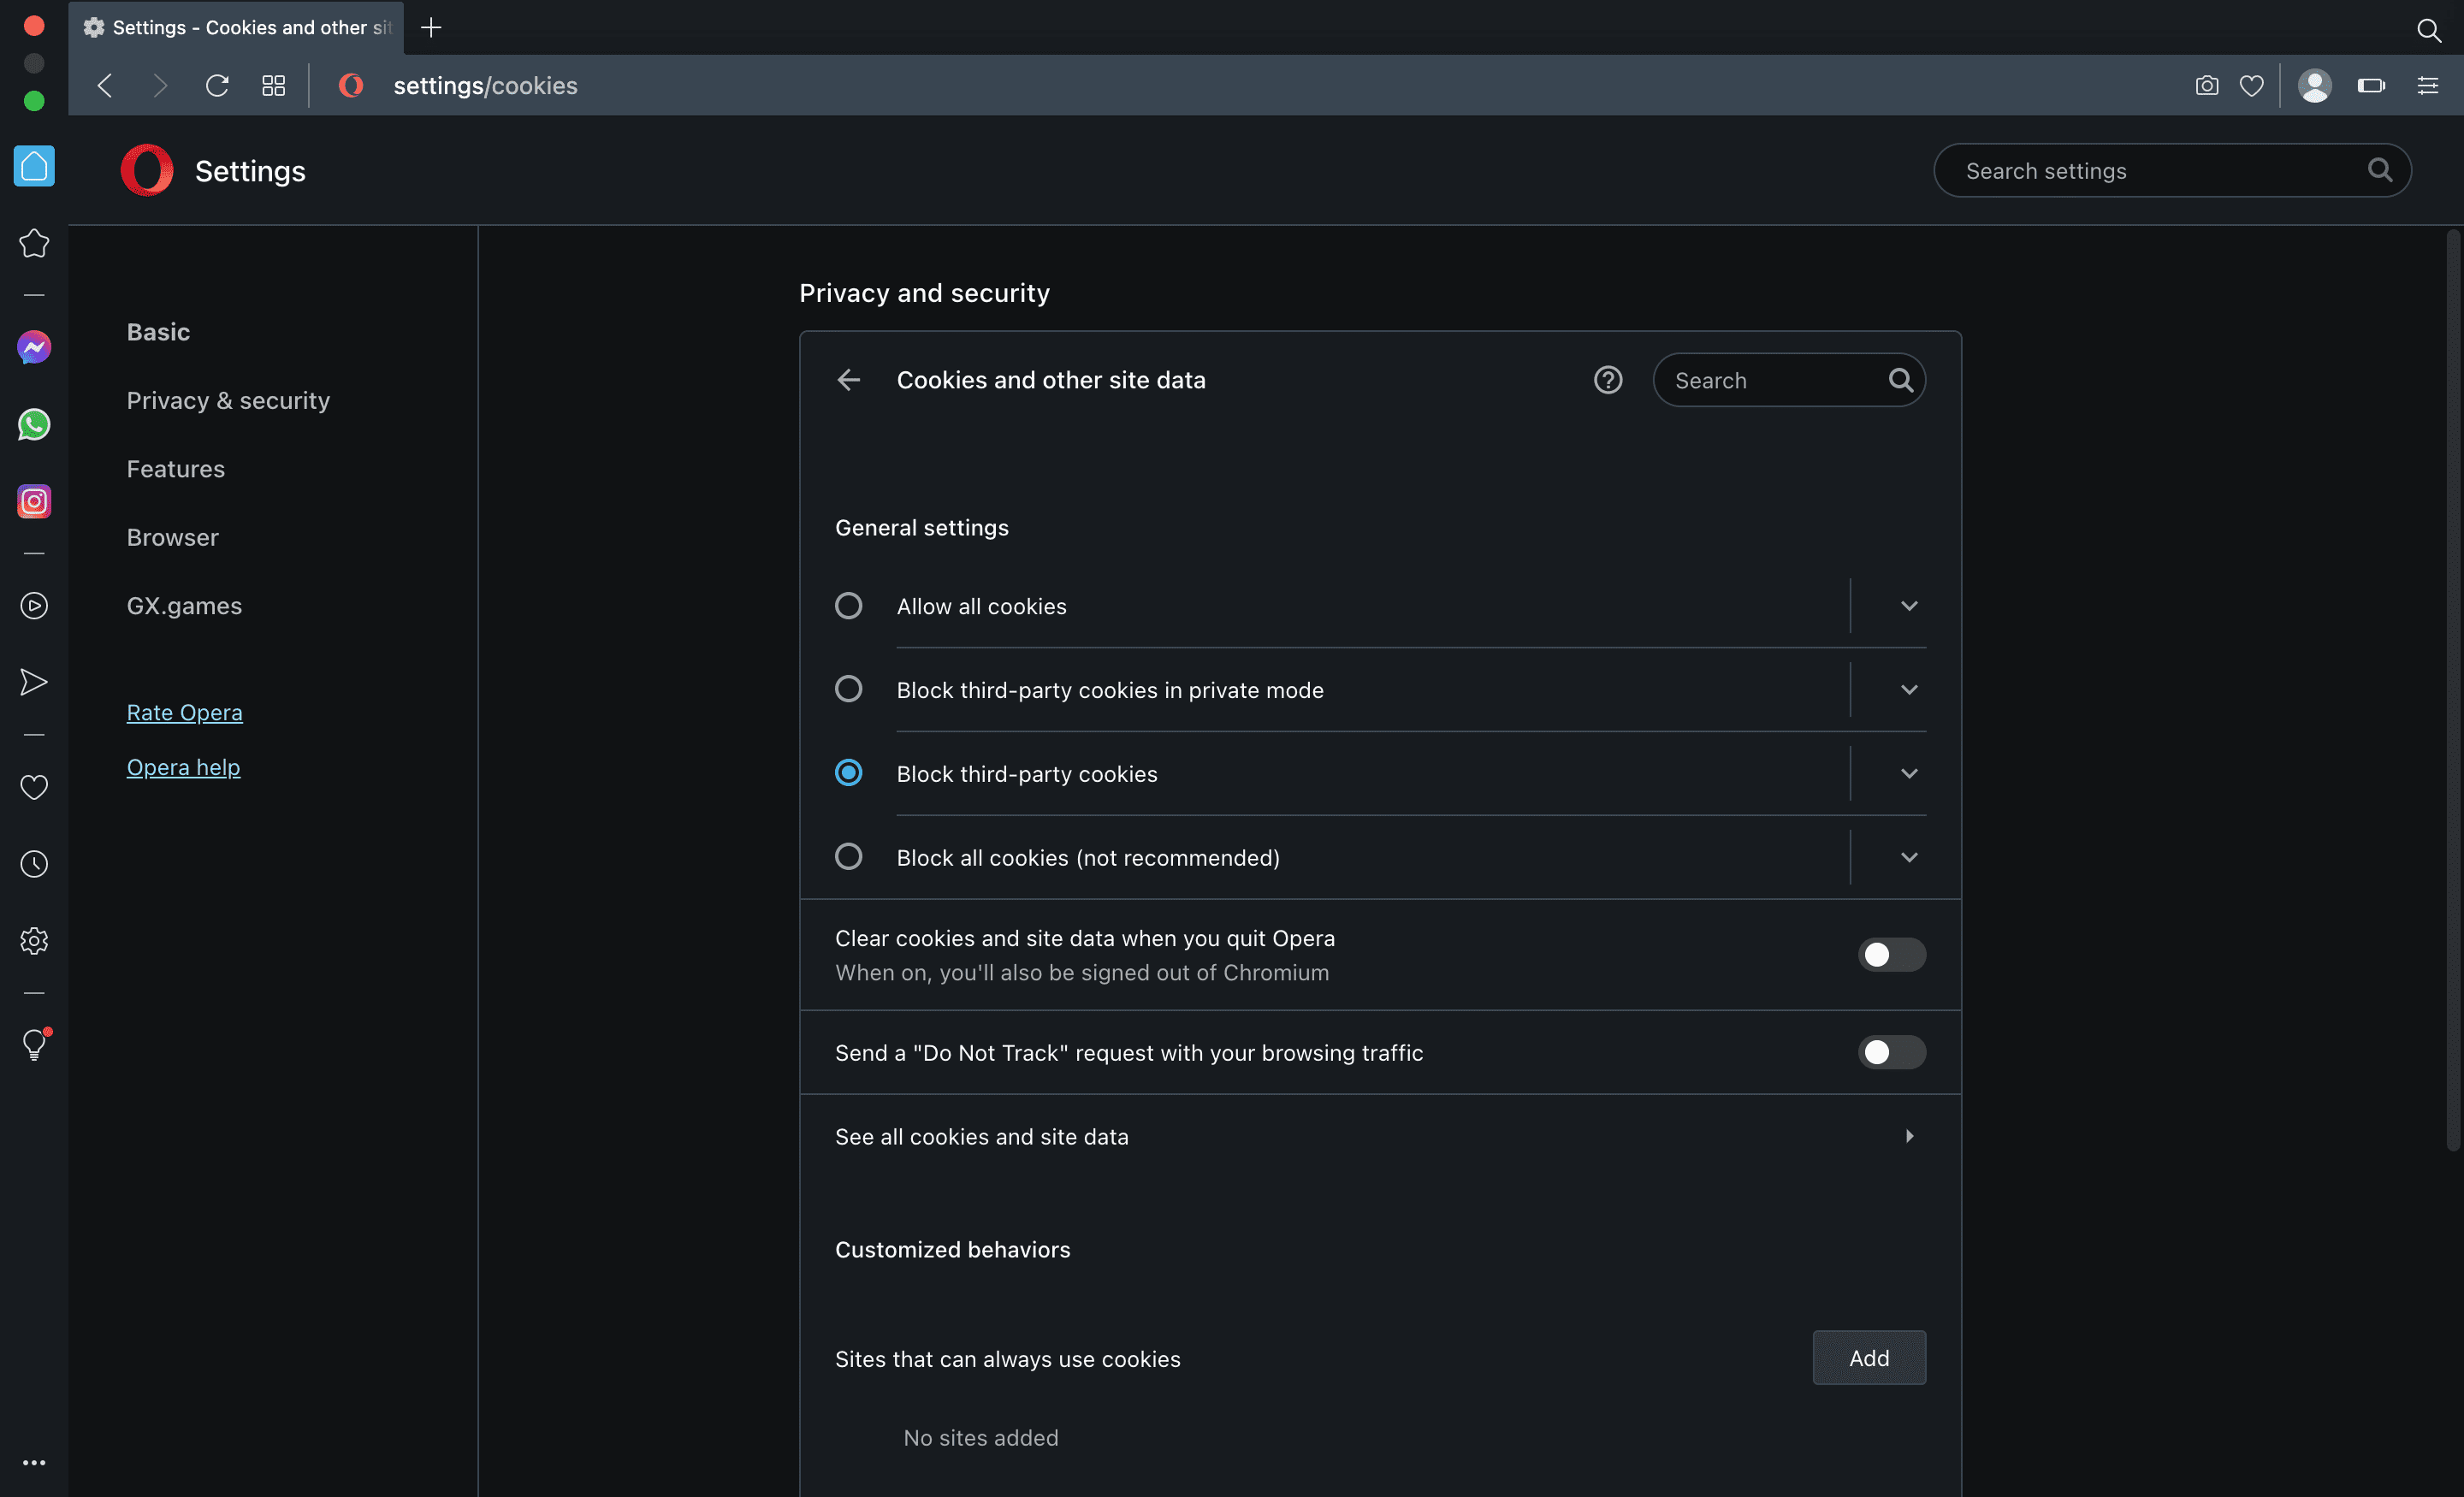2464x1497 pixels.
Task: Click 'Privacy & security' menu item
Action: (x=228, y=399)
